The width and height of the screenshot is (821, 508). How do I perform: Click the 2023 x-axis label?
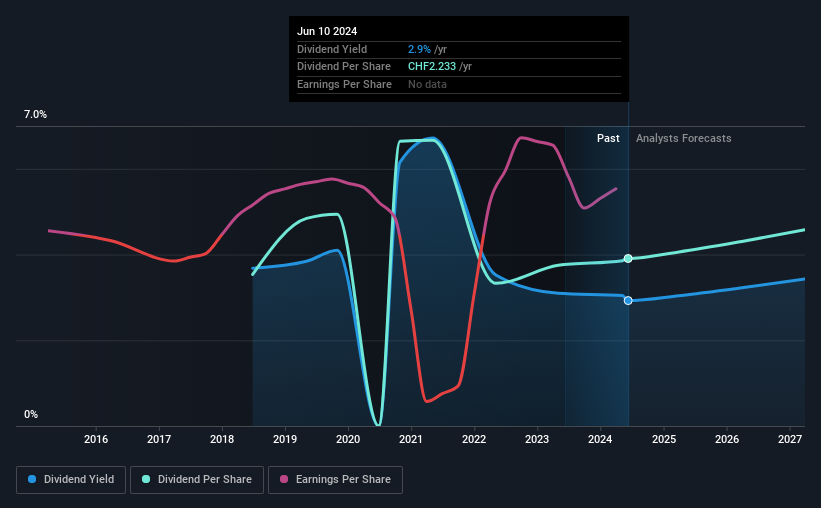(x=537, y=439)
